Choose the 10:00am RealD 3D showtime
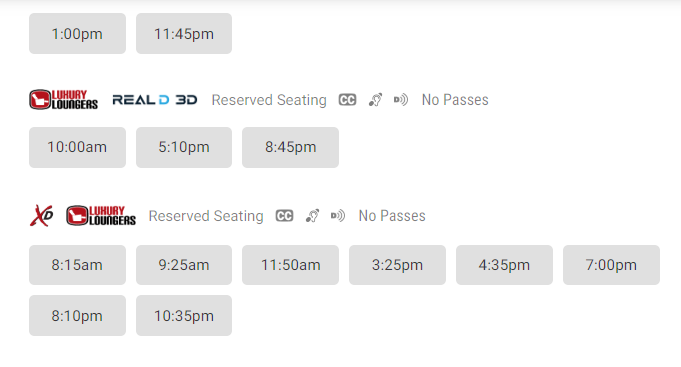This screenshot has height=367, width=681. [x=77, y=147]
